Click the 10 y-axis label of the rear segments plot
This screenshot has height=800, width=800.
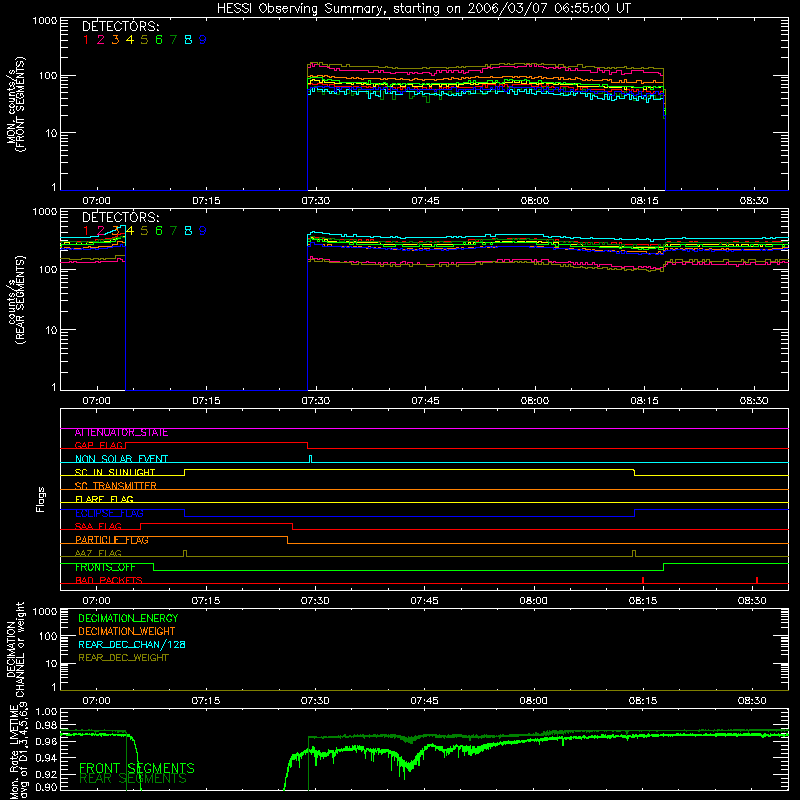click(51, 331)
